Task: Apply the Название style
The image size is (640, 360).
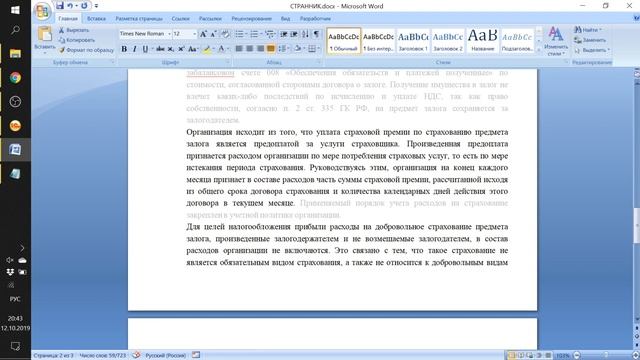Action: [482, 40]
